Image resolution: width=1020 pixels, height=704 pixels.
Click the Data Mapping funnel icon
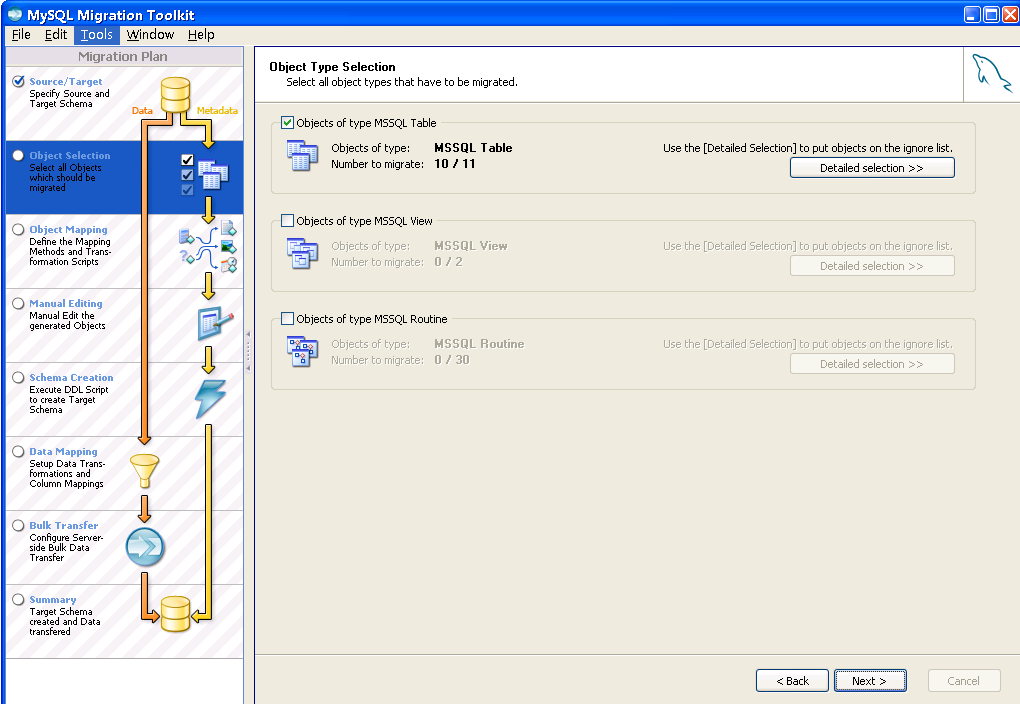(144, 470)
